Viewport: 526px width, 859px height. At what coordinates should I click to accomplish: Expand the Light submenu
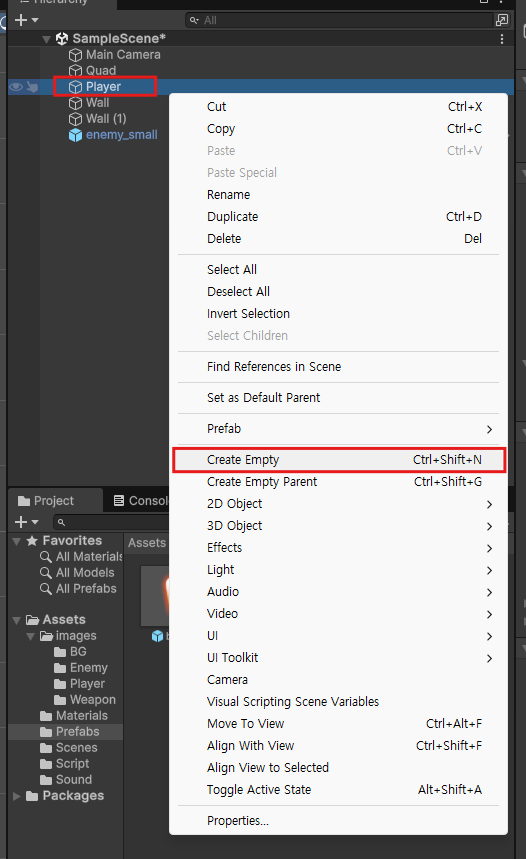[339, 570]
